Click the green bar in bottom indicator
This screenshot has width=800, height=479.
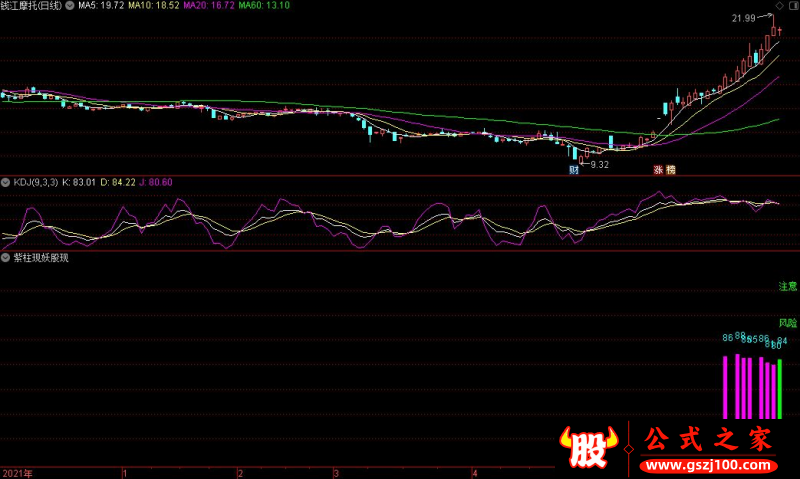point(780,389)
